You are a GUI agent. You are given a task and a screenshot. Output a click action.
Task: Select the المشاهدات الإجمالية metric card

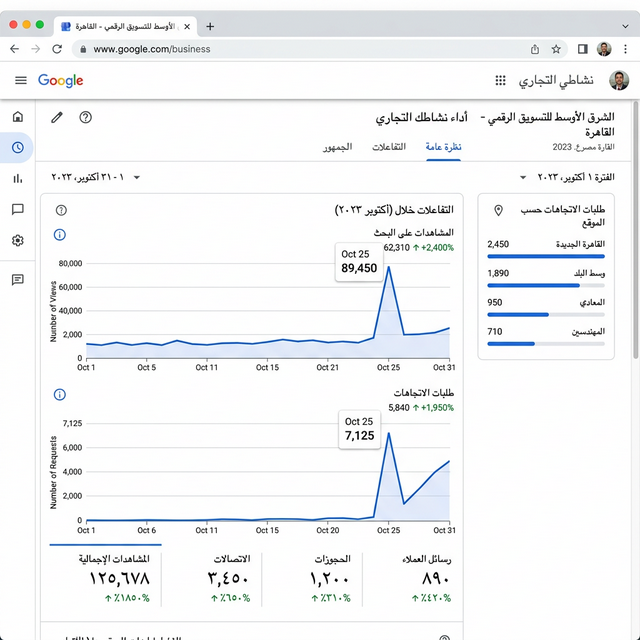(x=105, y=577)
